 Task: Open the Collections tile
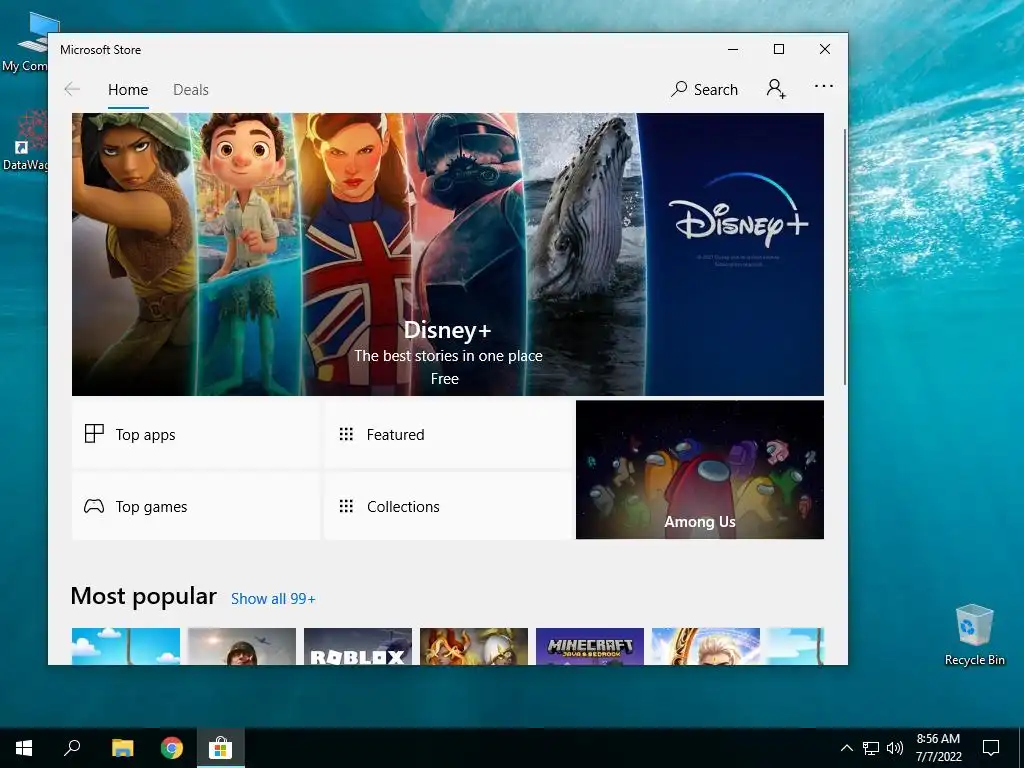[447, 506]
